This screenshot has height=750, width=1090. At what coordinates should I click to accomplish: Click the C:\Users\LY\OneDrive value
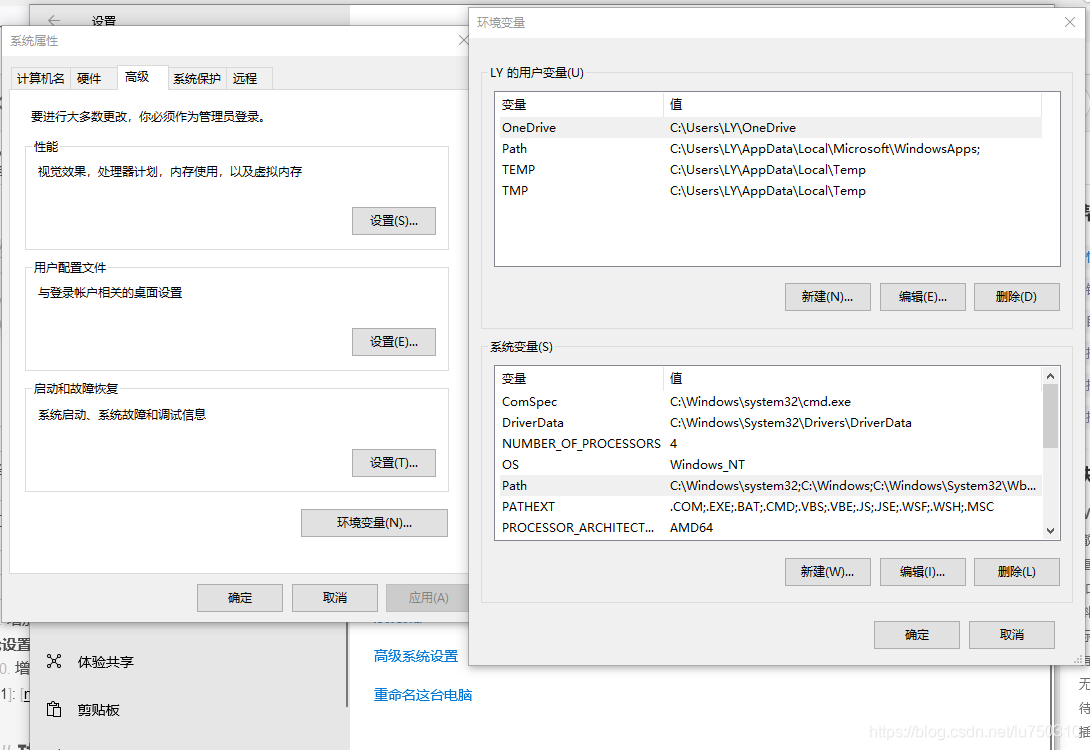click(x=733, y=128)
